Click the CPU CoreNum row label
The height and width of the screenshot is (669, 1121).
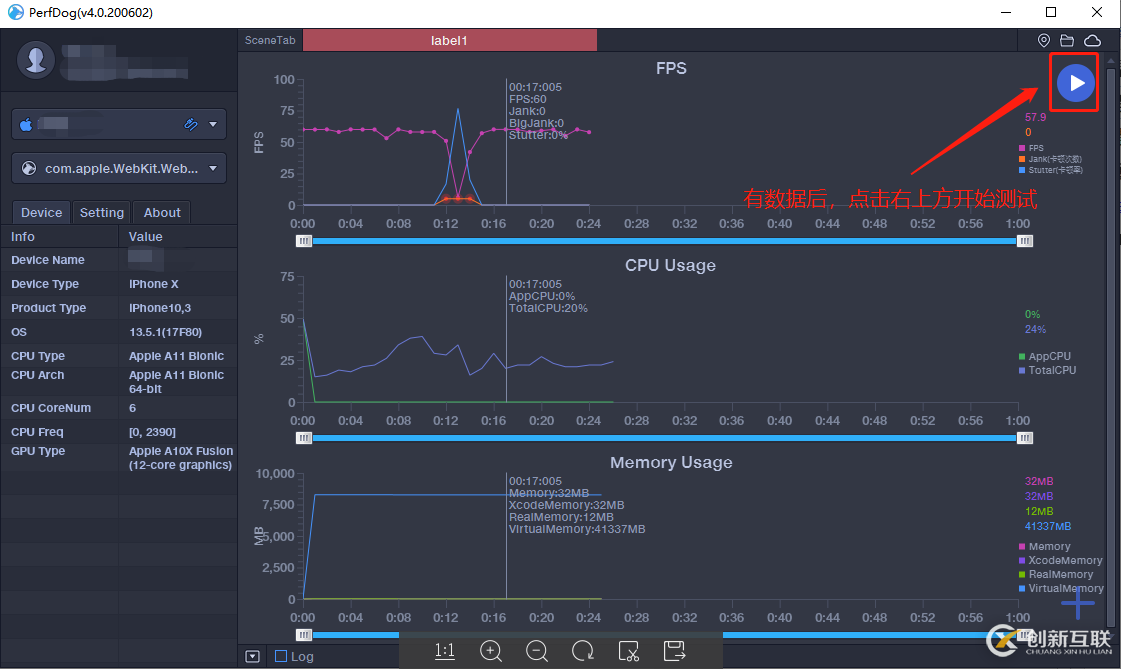51,408
